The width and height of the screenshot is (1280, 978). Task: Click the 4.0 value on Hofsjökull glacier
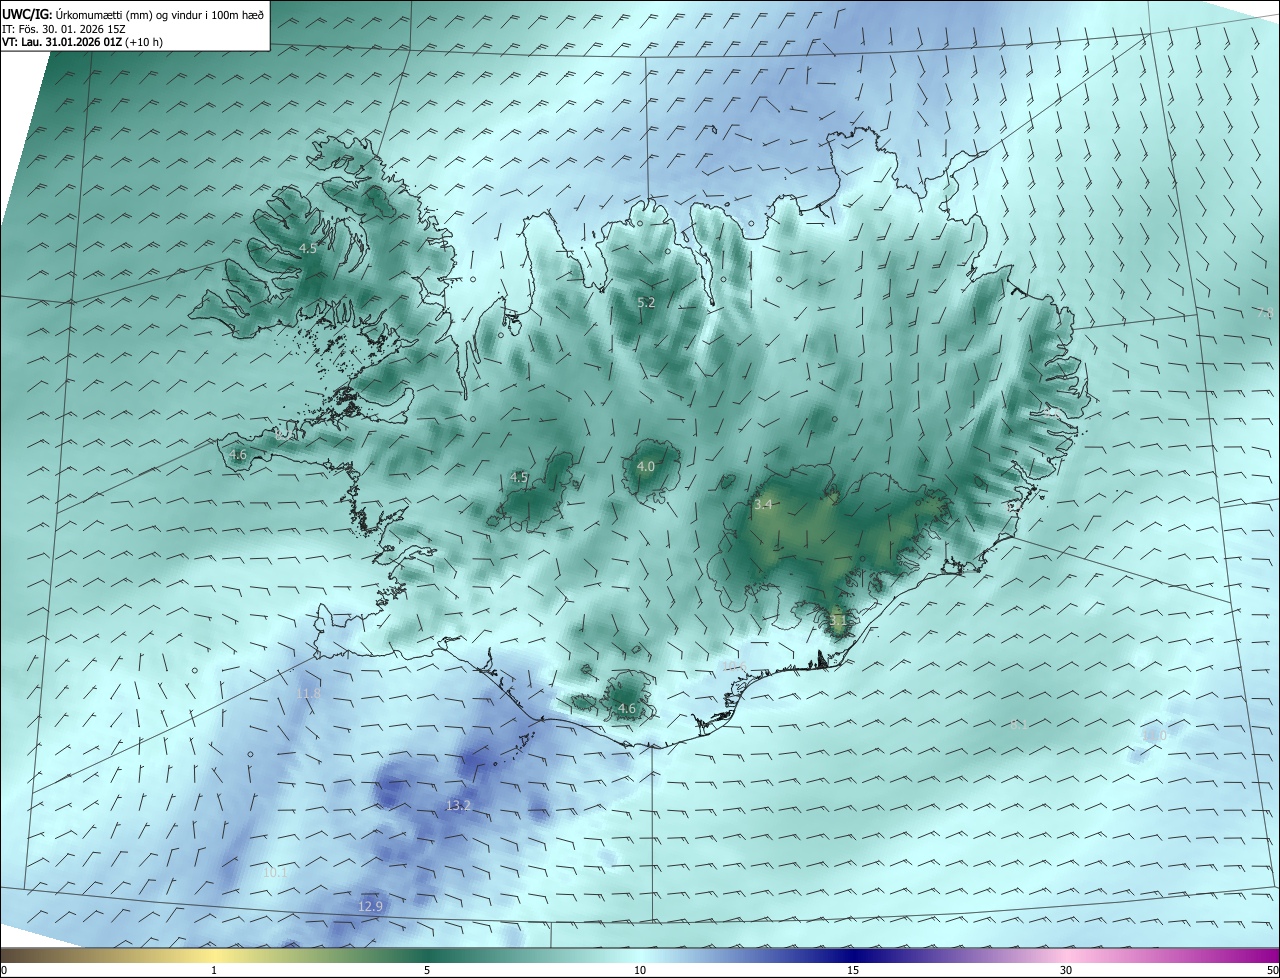(x=646, y=466)
